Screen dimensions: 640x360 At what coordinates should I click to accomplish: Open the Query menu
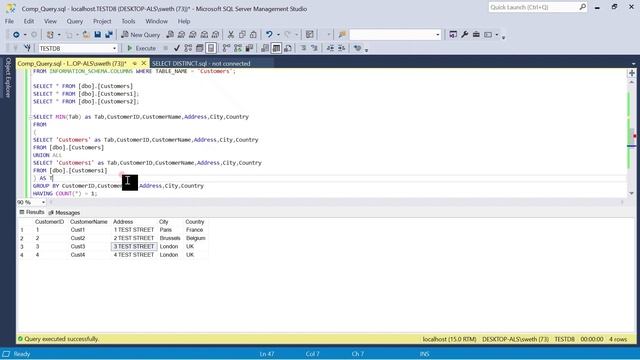click(x=75, y=21)
